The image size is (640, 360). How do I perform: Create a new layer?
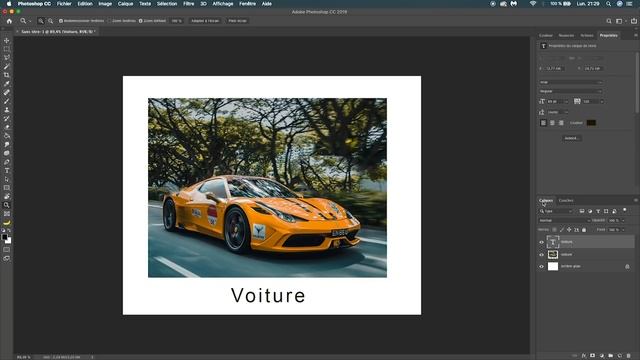click(x=620, y=356)
